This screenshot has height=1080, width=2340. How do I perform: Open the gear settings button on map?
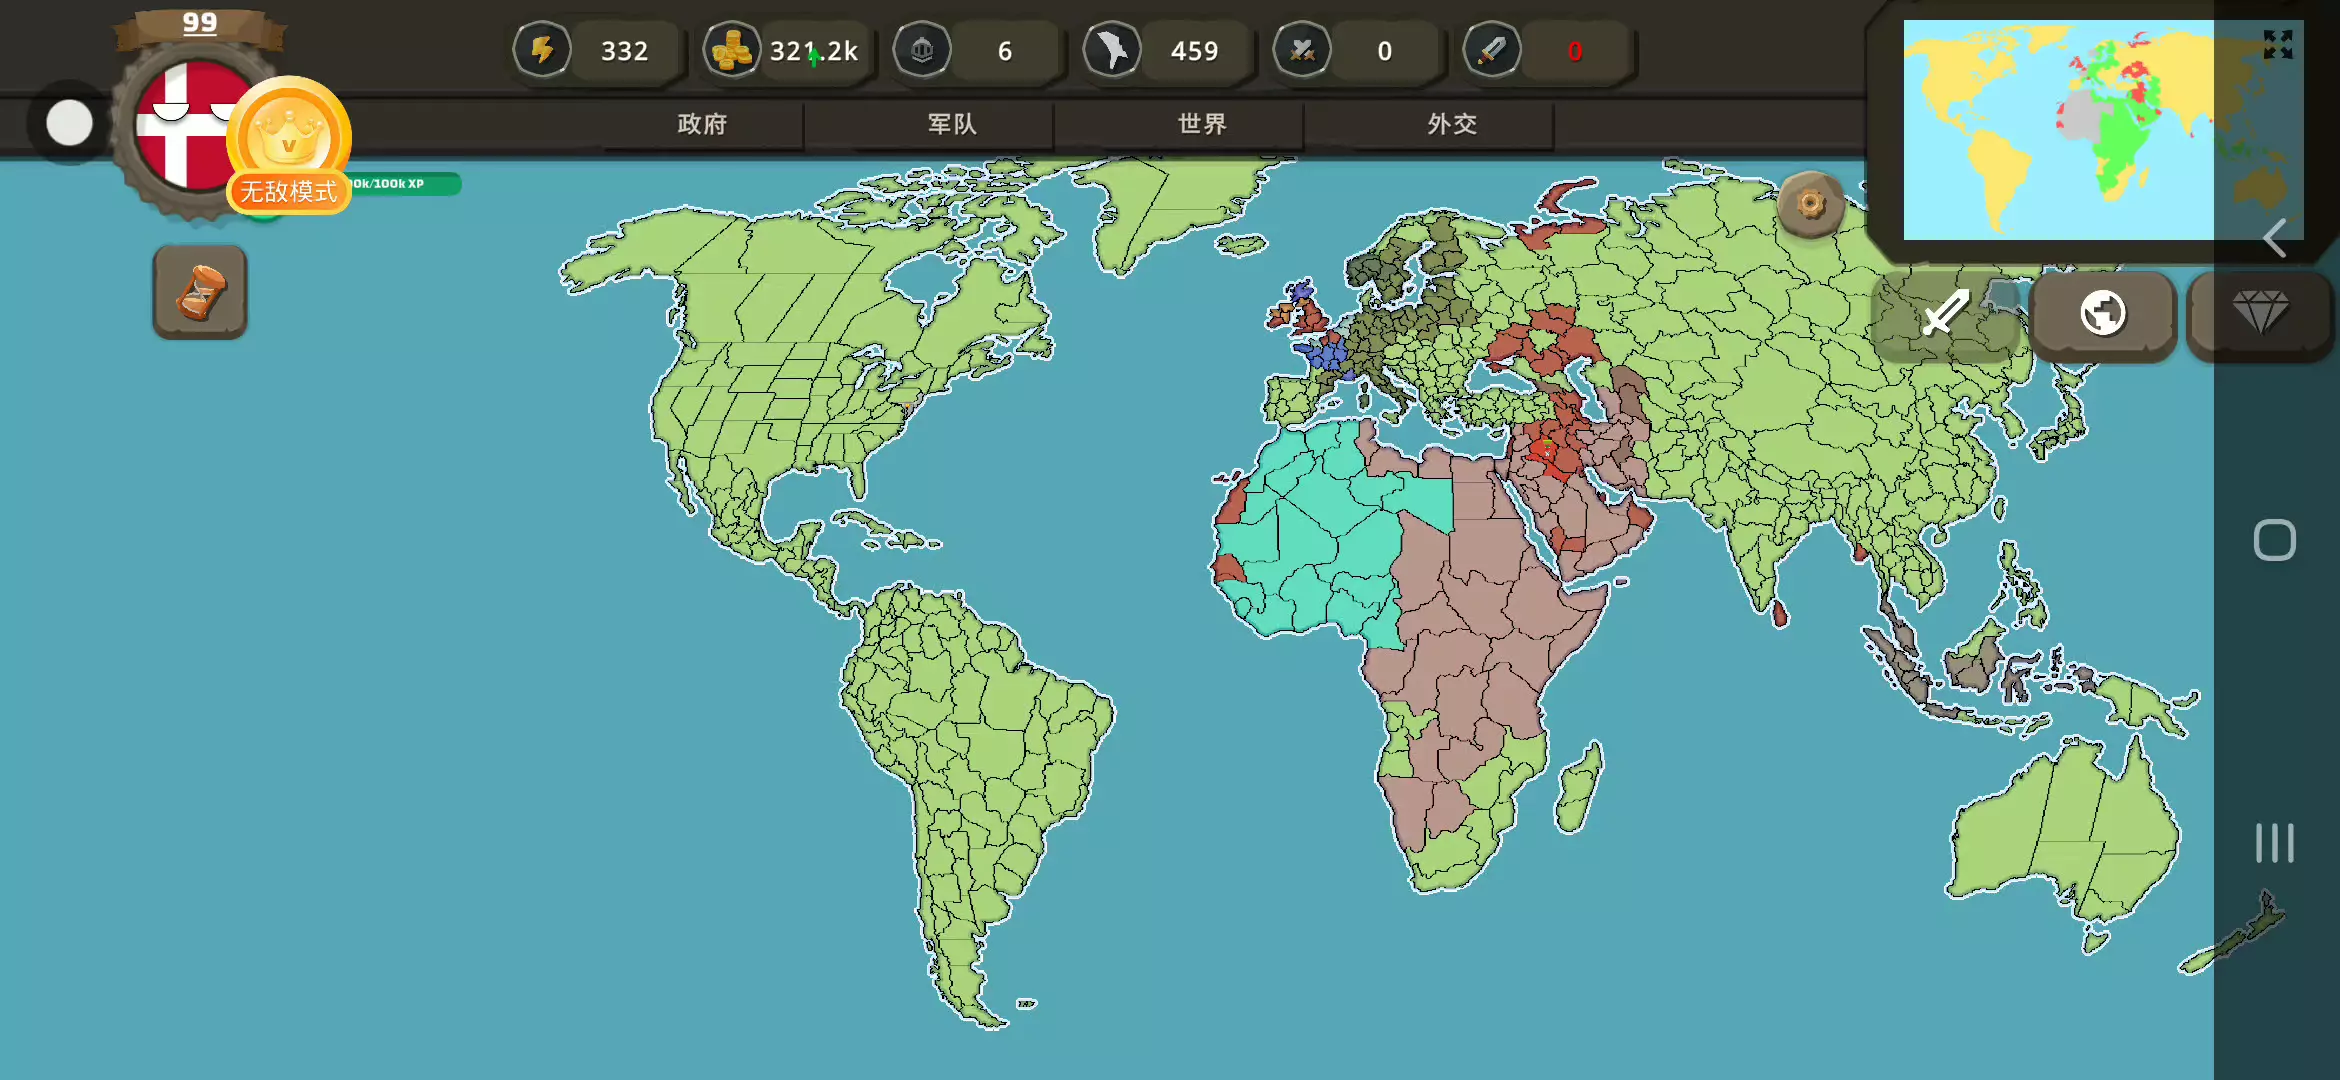1810,204
